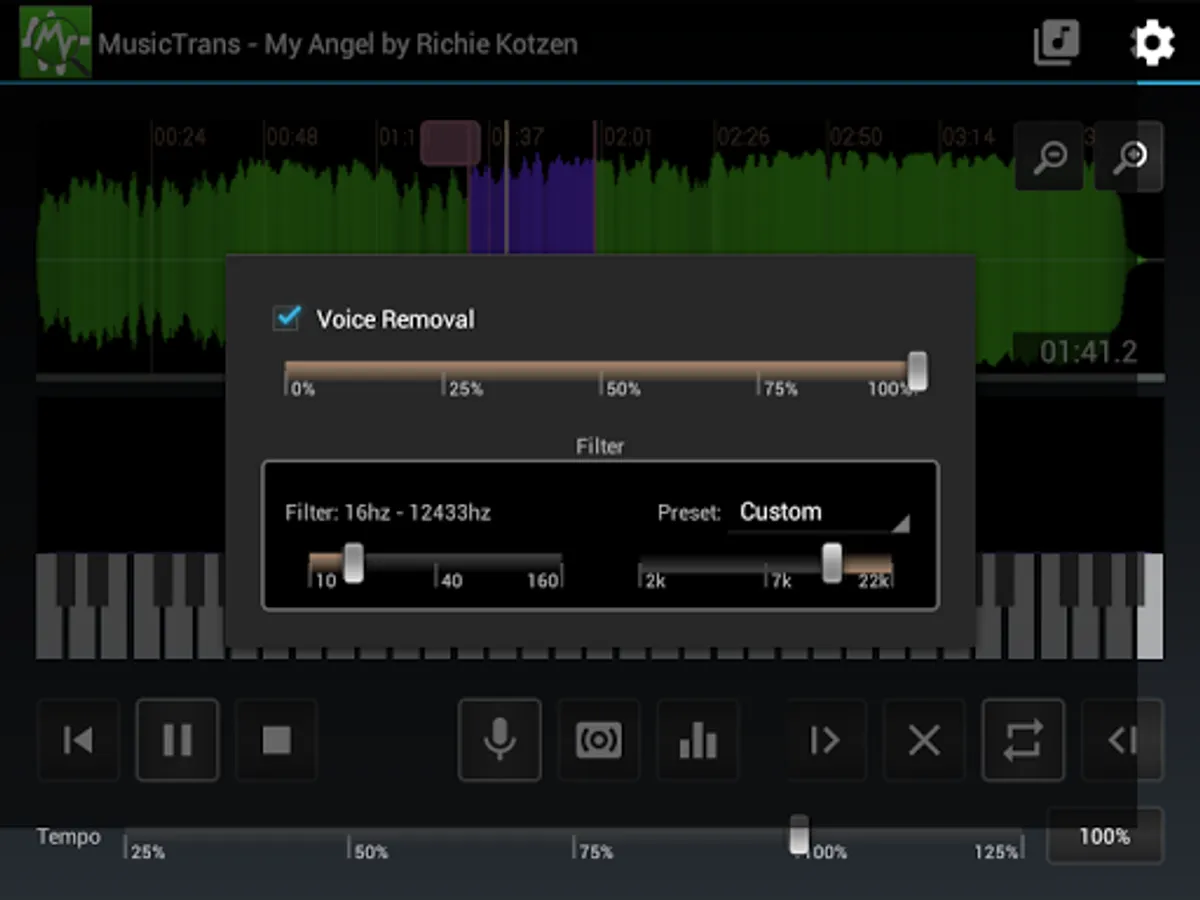Click the title 'My Angel by Richie Kotzen'

[421, 44]
